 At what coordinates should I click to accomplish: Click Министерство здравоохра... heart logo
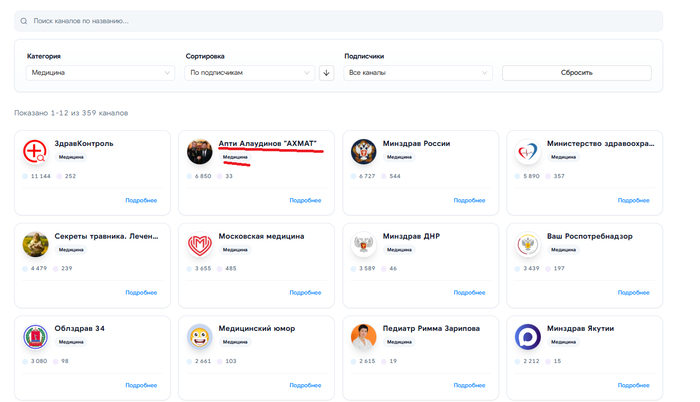528,151
